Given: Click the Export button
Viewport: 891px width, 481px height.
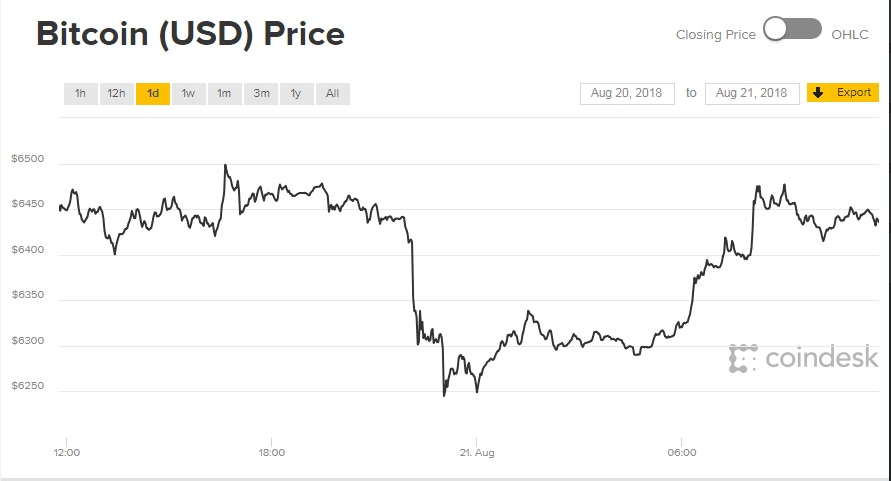Looking at the screenshot, I should (843, 93).
